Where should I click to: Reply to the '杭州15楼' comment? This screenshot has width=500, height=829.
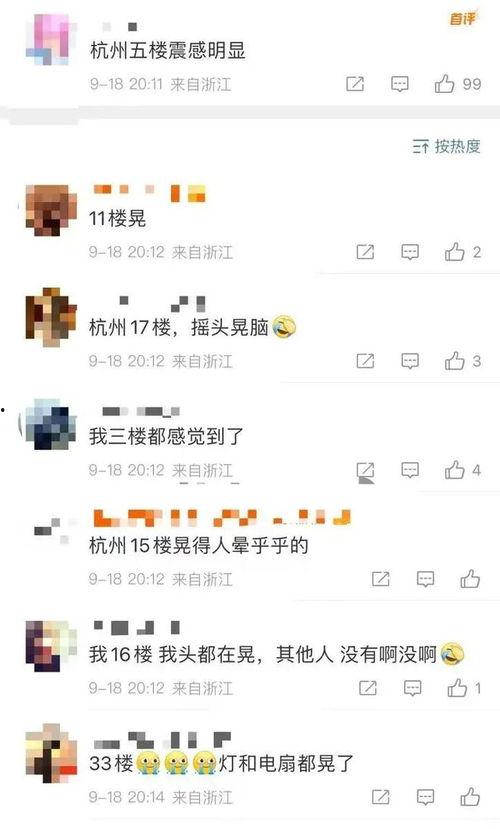pyautogui.click(x=425, y=579)
